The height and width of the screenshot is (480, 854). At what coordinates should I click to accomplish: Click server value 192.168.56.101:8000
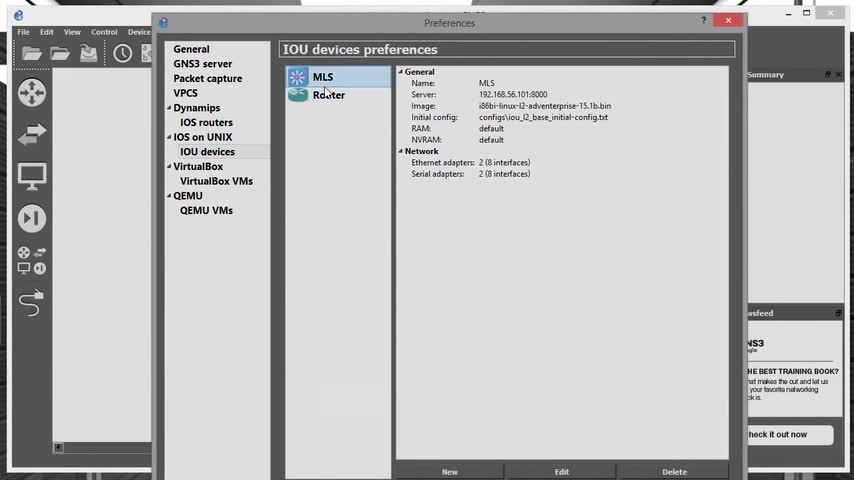click(513, 94)
